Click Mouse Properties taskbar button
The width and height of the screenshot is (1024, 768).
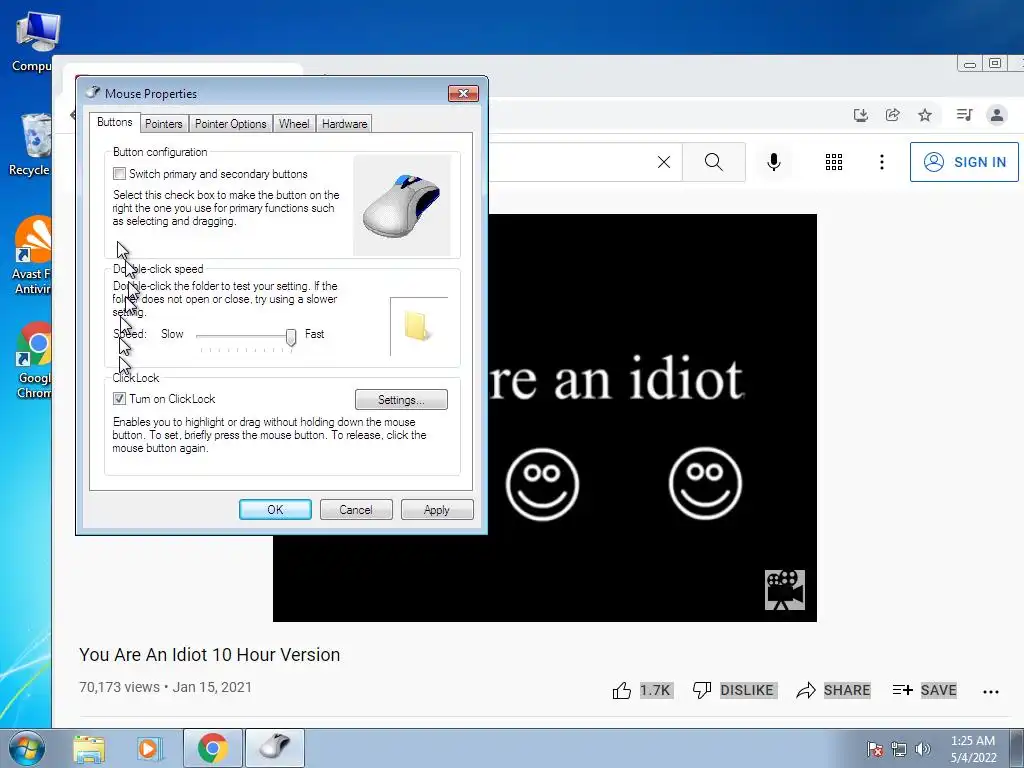pos(275,748)
